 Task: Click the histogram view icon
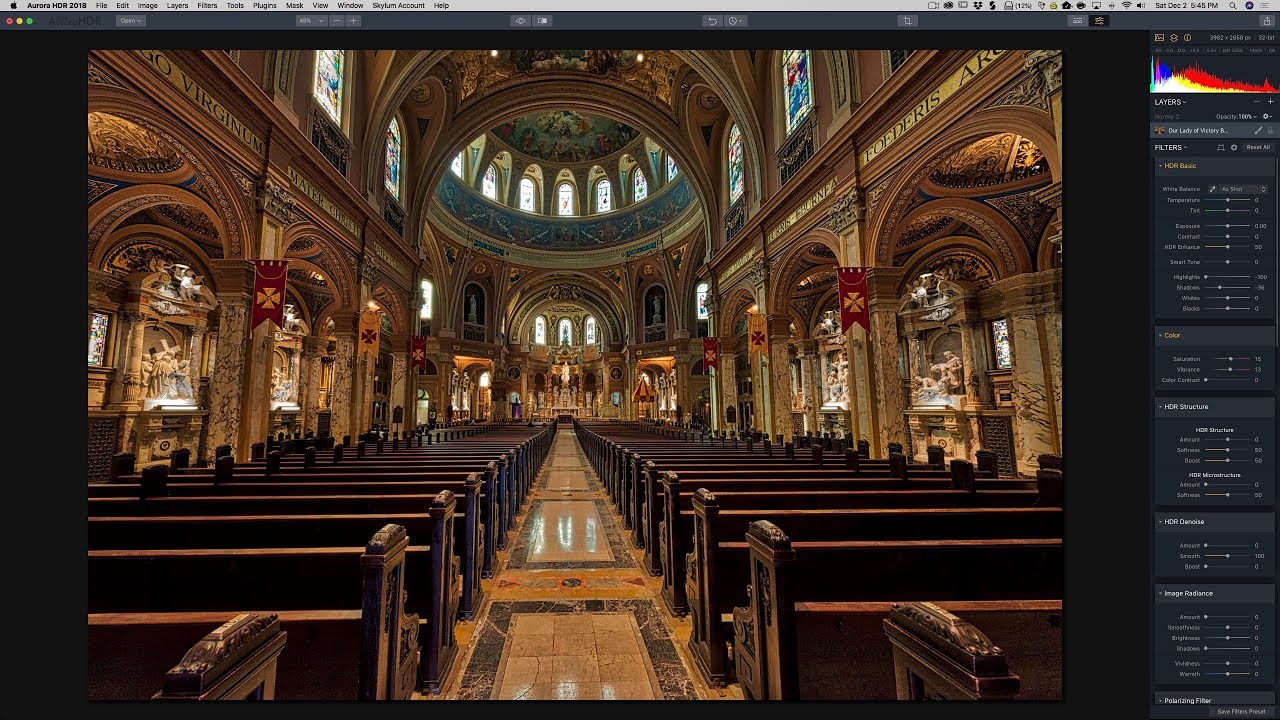(1160, 38)
